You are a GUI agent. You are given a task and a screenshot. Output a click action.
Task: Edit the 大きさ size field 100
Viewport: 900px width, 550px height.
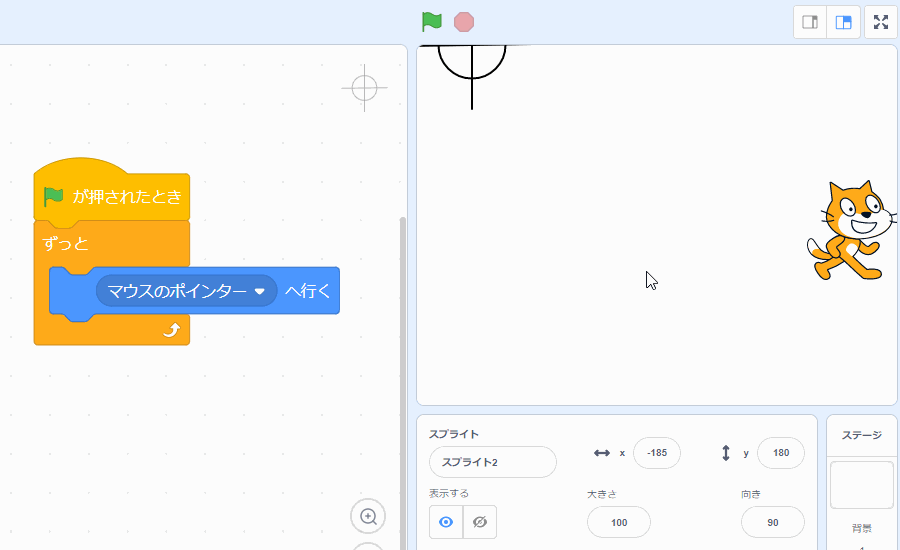click(619, 522)
